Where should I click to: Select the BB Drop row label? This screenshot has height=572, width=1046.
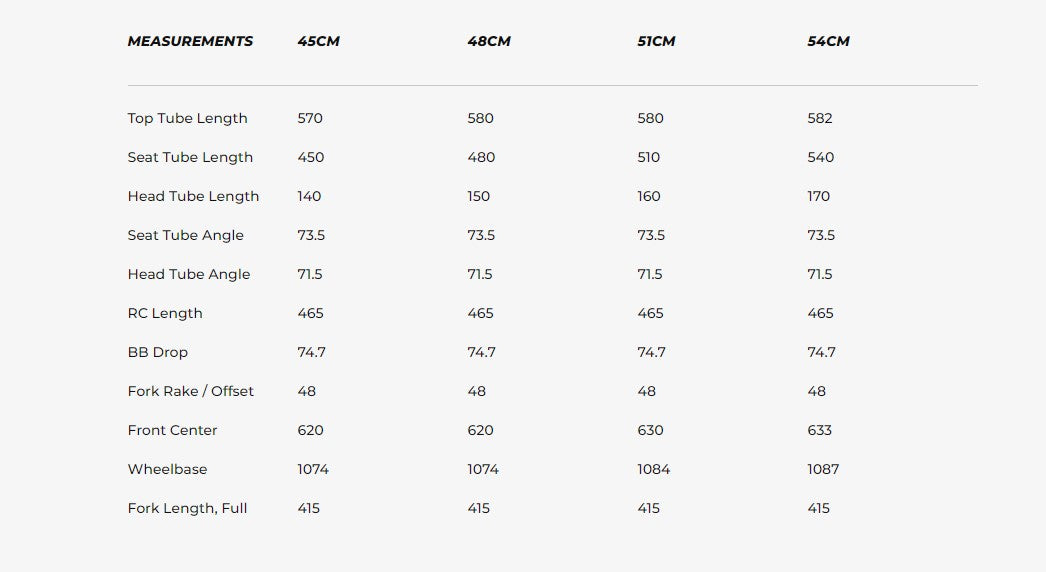pos(157,352)
